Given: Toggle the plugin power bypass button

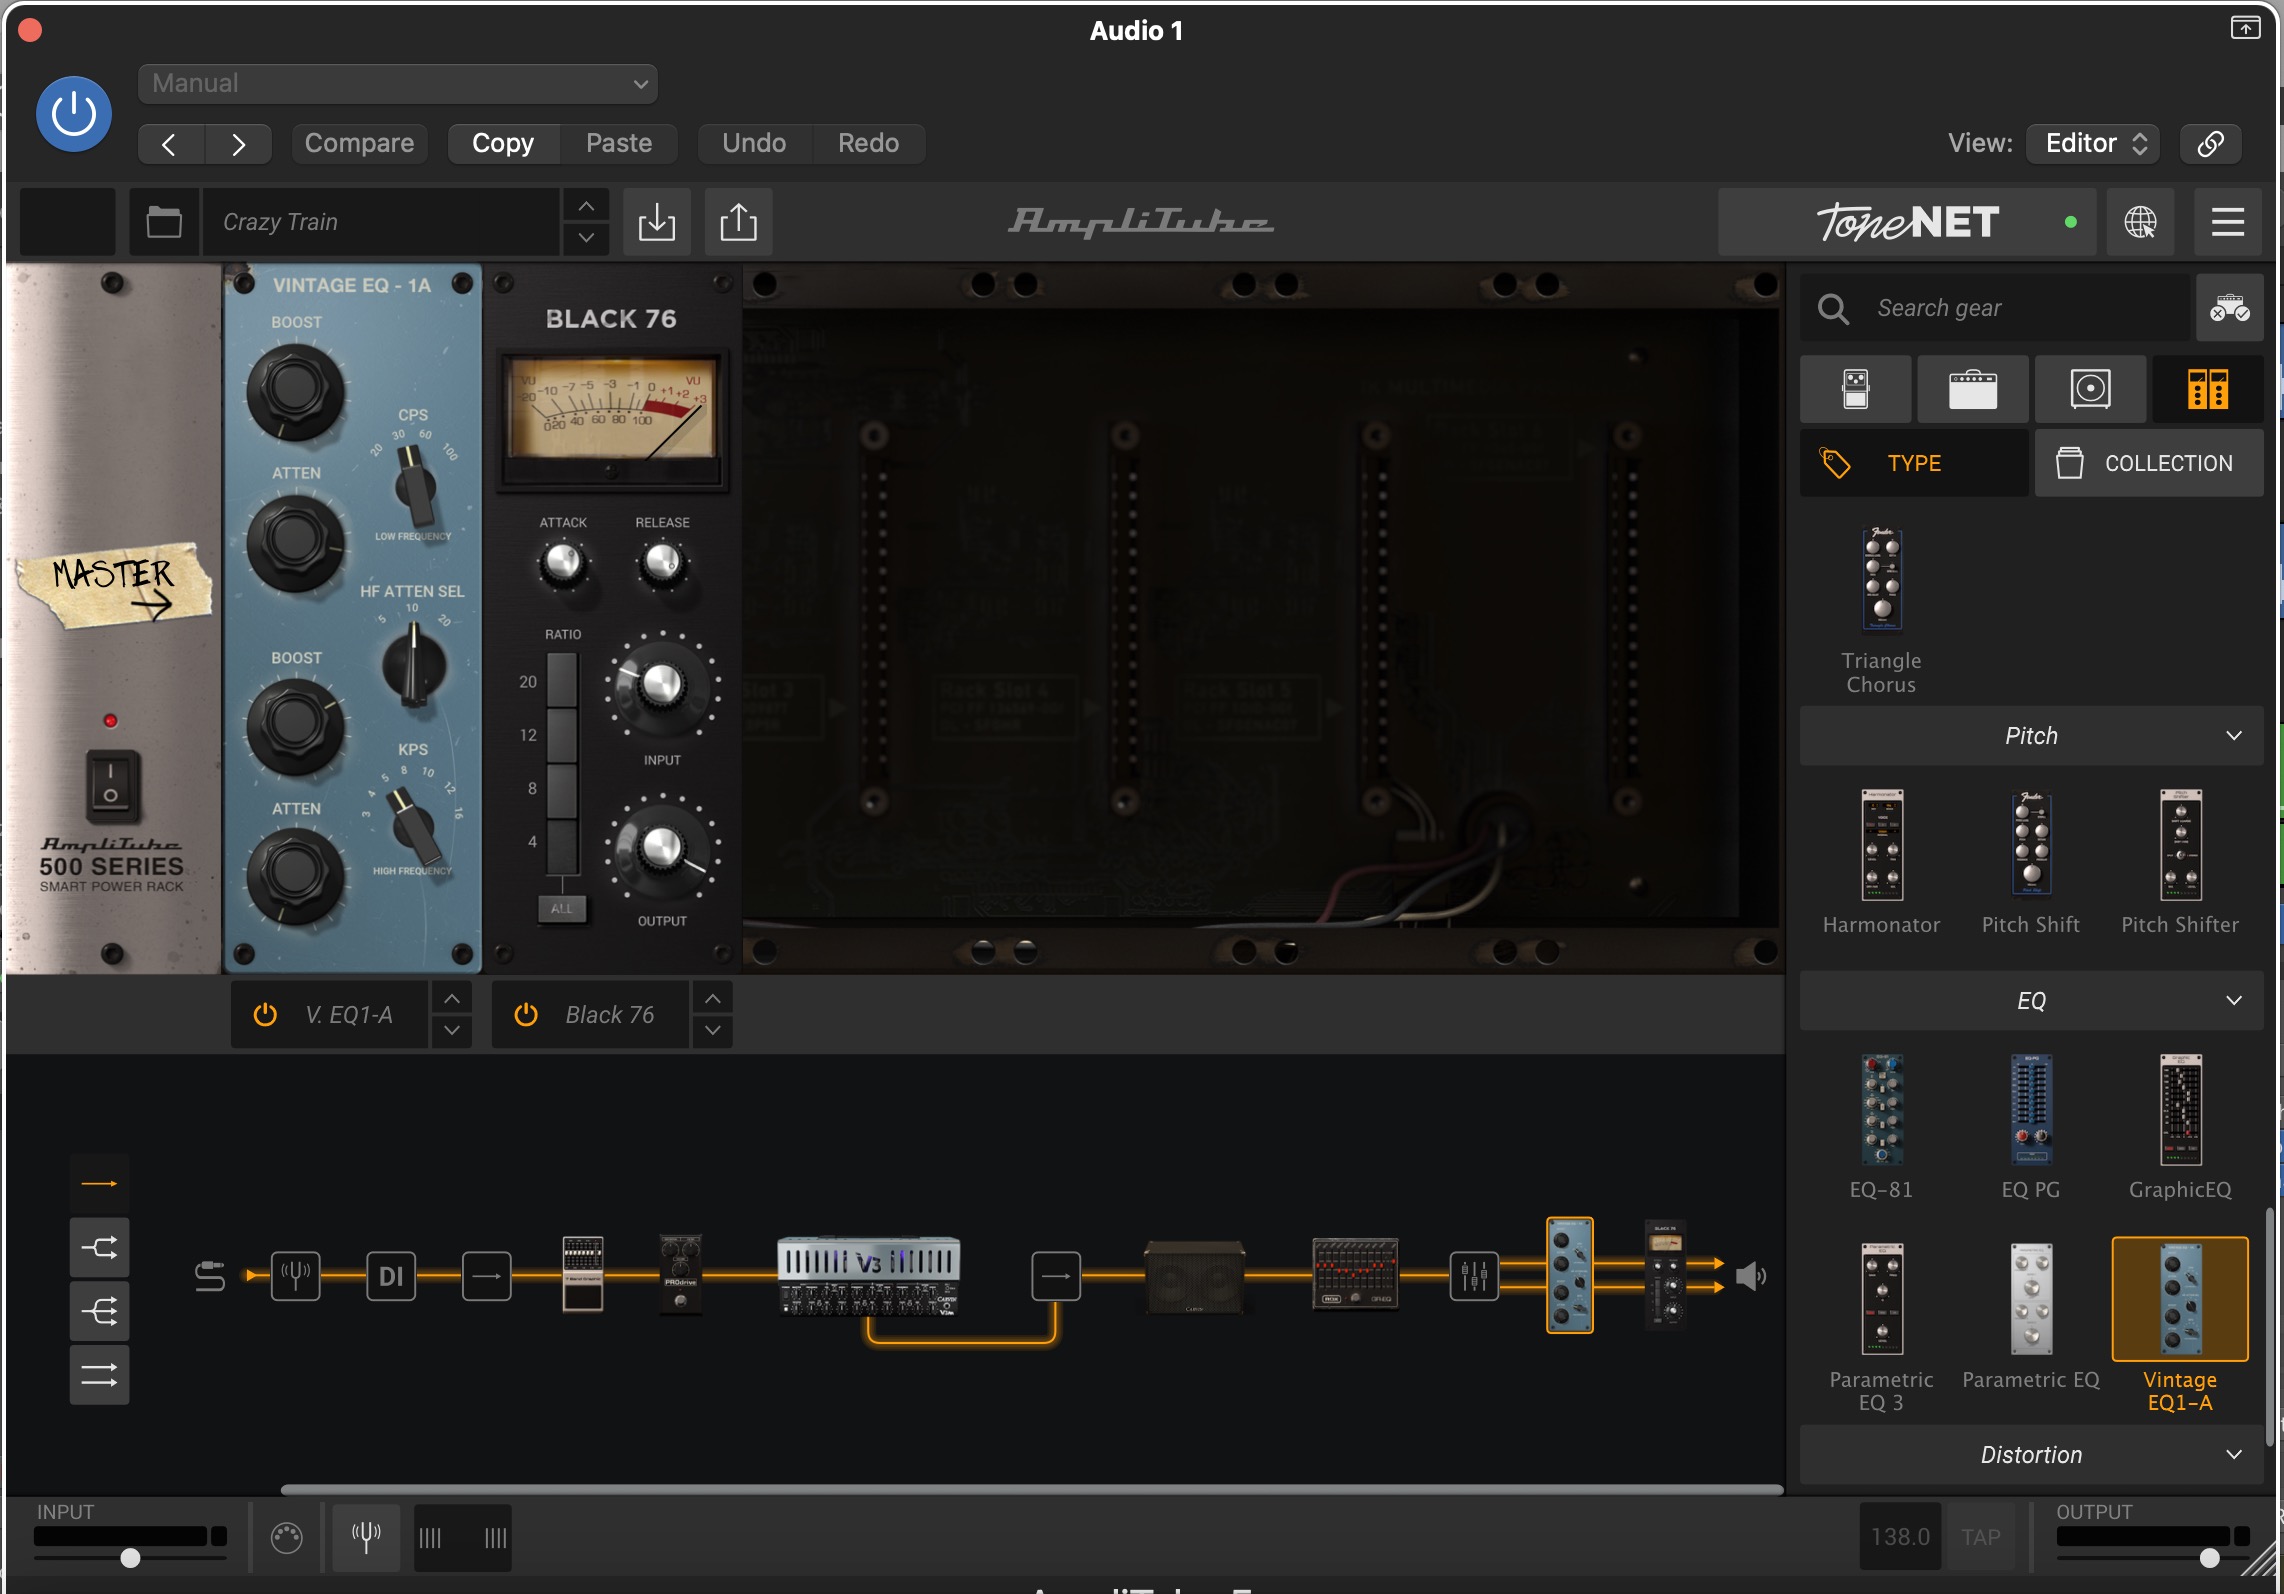Looking at the screenshot, I should (73, 114).
